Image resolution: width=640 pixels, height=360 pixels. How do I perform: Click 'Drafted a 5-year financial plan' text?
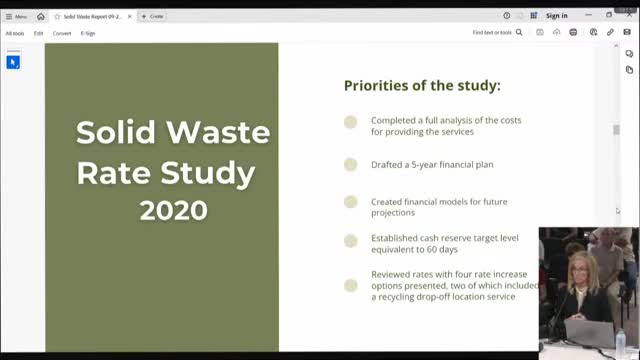(x=432, y=164)
